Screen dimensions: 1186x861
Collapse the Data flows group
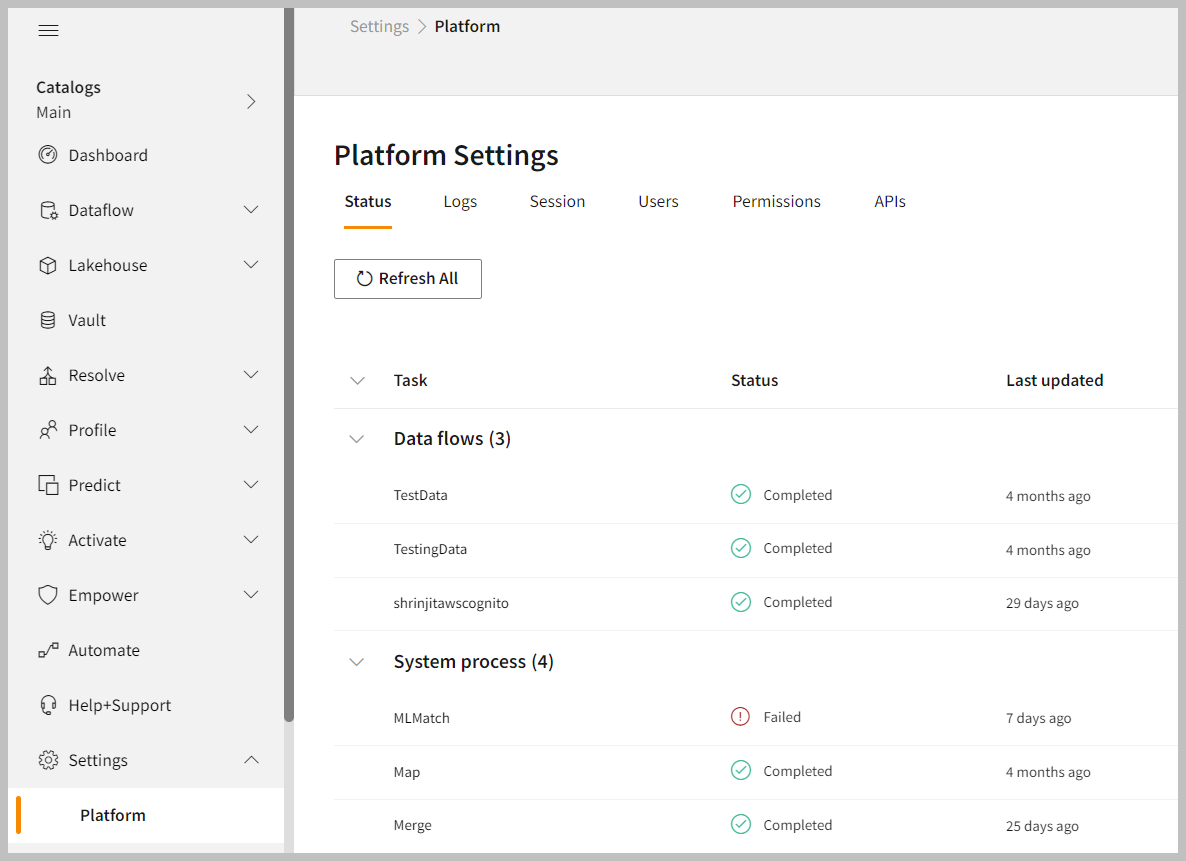(x=357, y=439)
